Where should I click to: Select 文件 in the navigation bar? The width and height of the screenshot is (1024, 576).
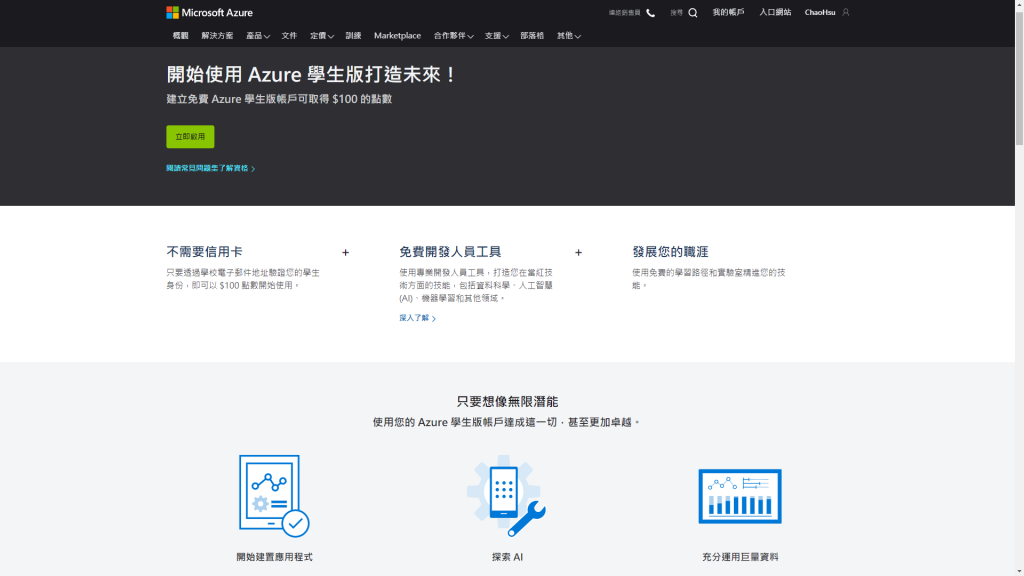point(289,36)
